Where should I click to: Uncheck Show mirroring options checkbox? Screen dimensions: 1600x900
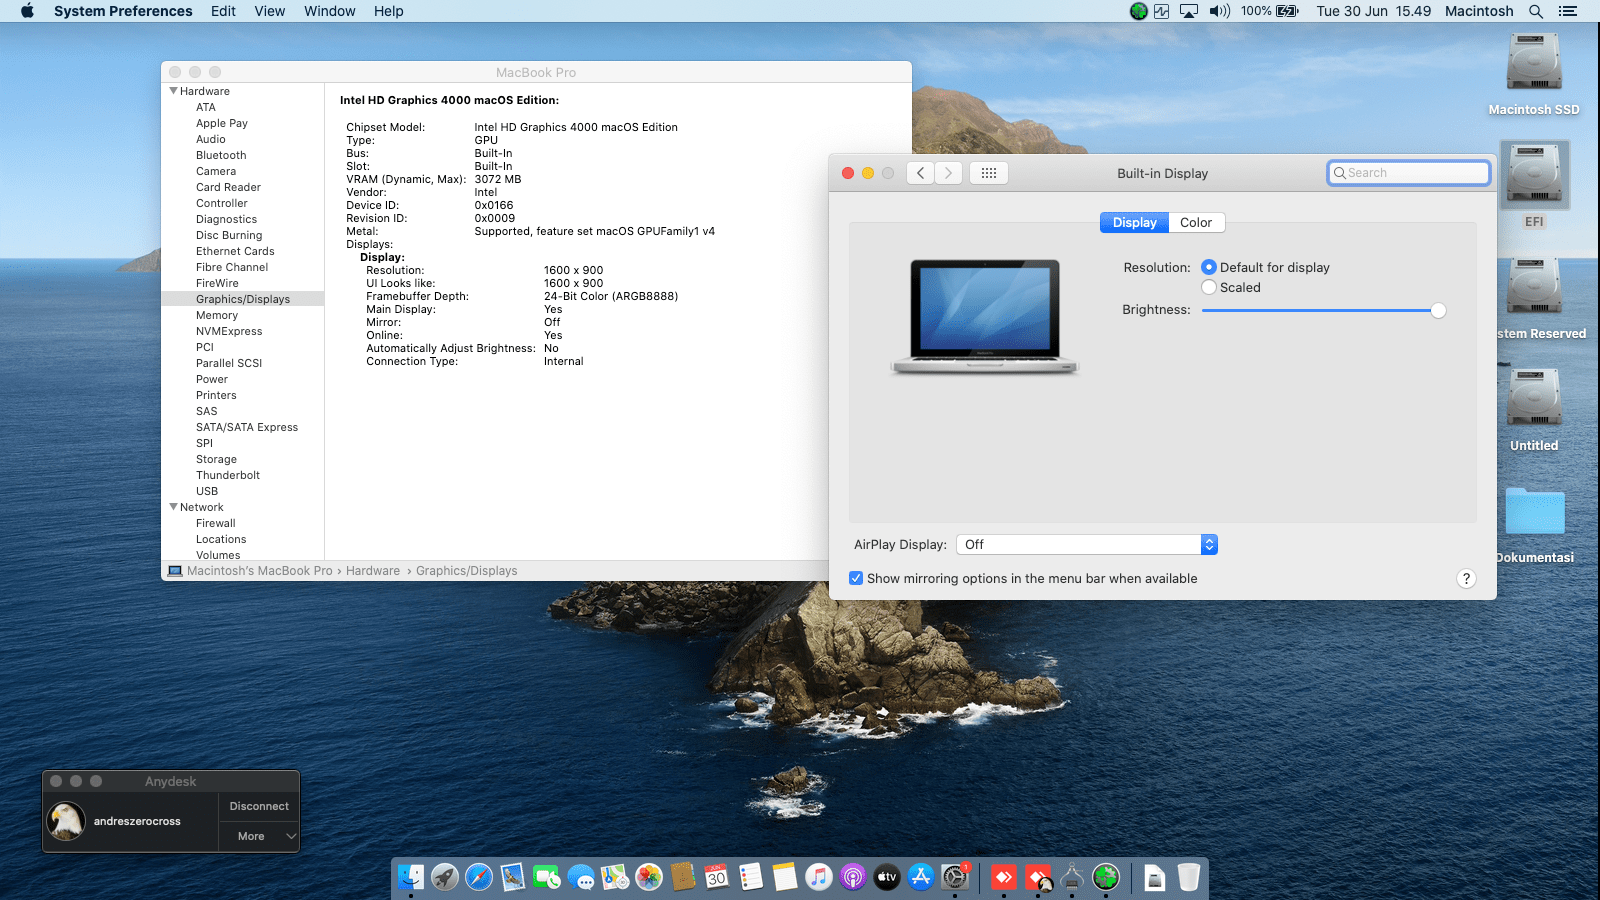point(856,579)
